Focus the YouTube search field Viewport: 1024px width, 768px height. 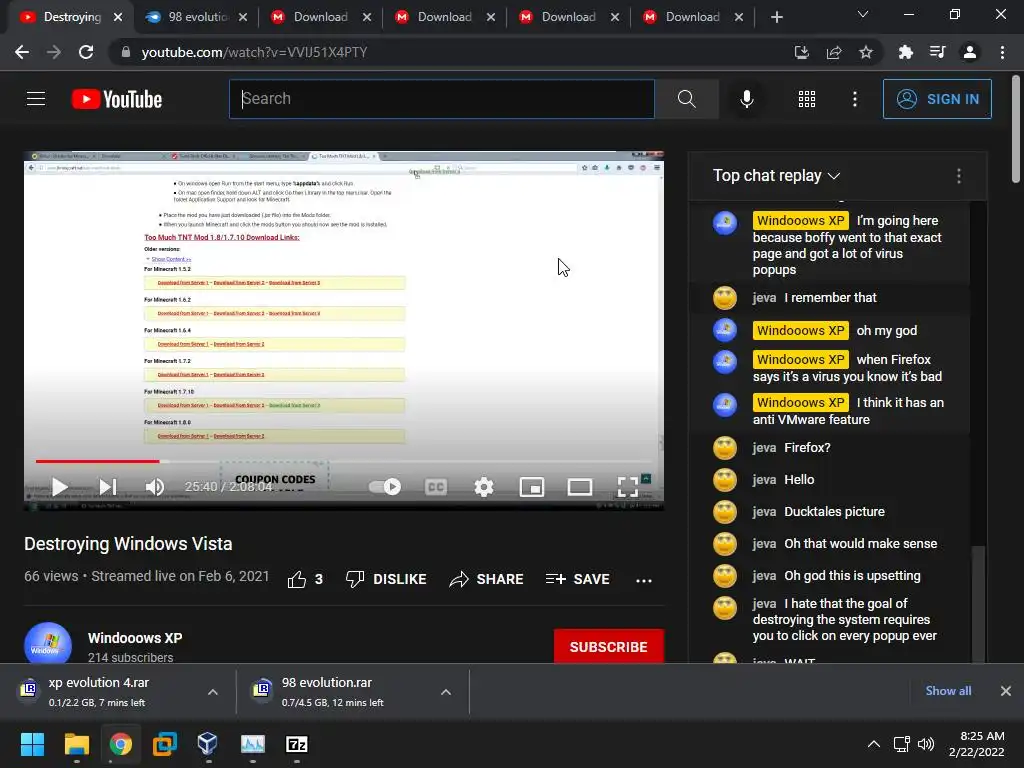point(441,99)
